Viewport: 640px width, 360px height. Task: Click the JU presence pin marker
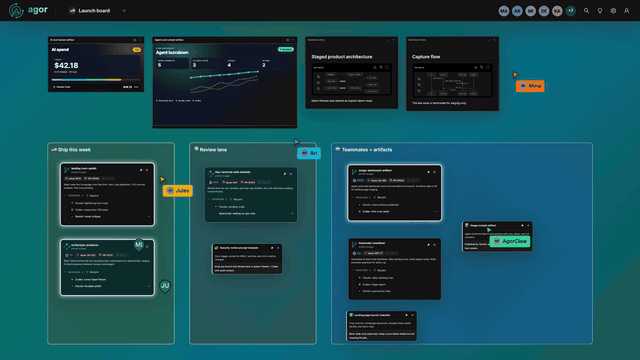[x=165, y=286]
